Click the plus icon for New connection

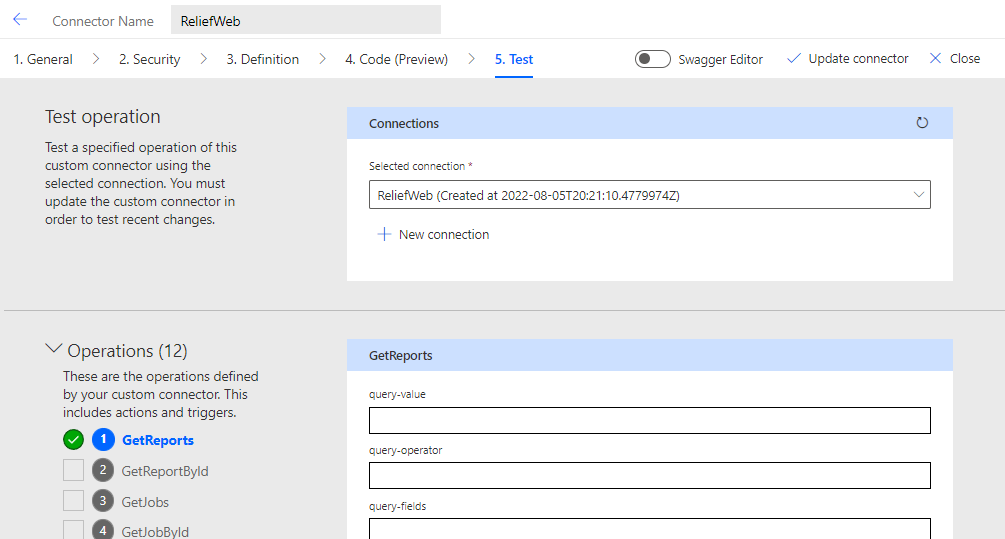click(384, 234)
